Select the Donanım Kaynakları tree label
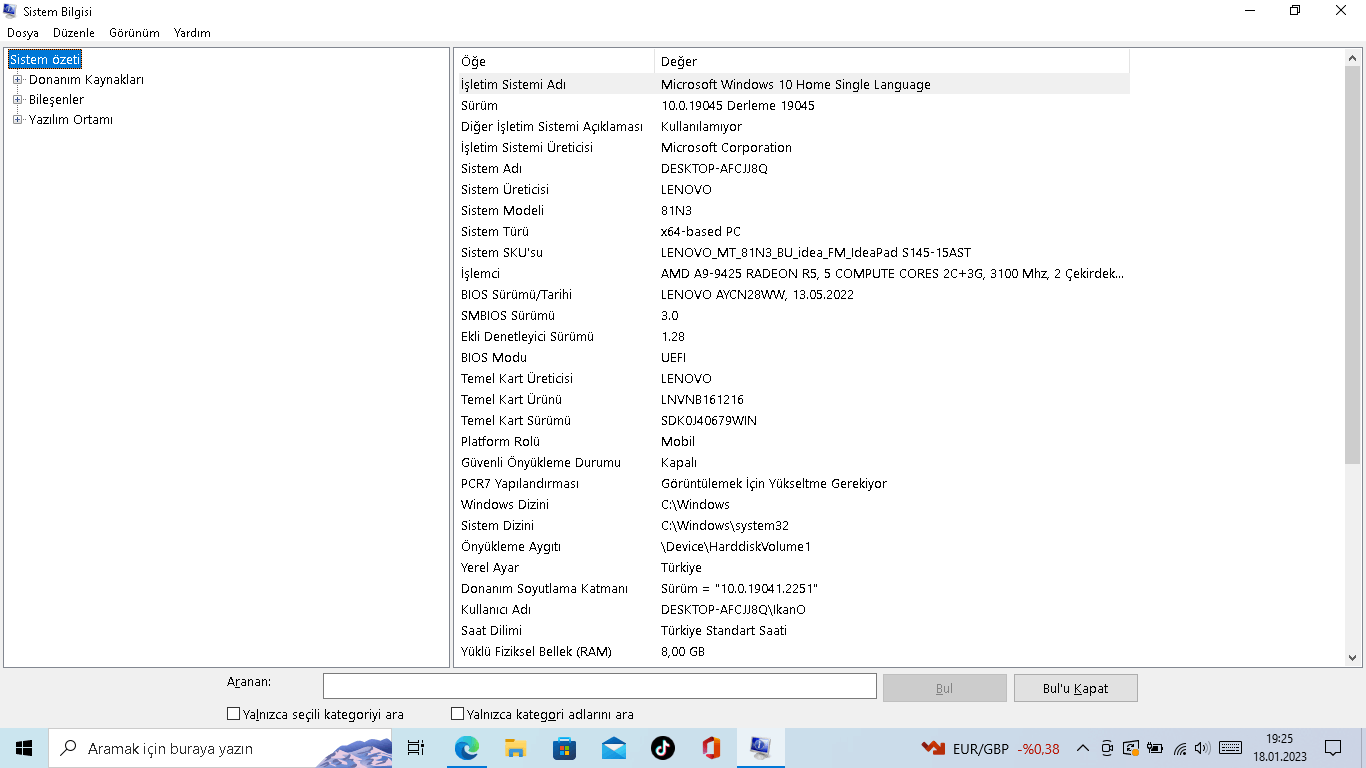 tap(86, 80)
